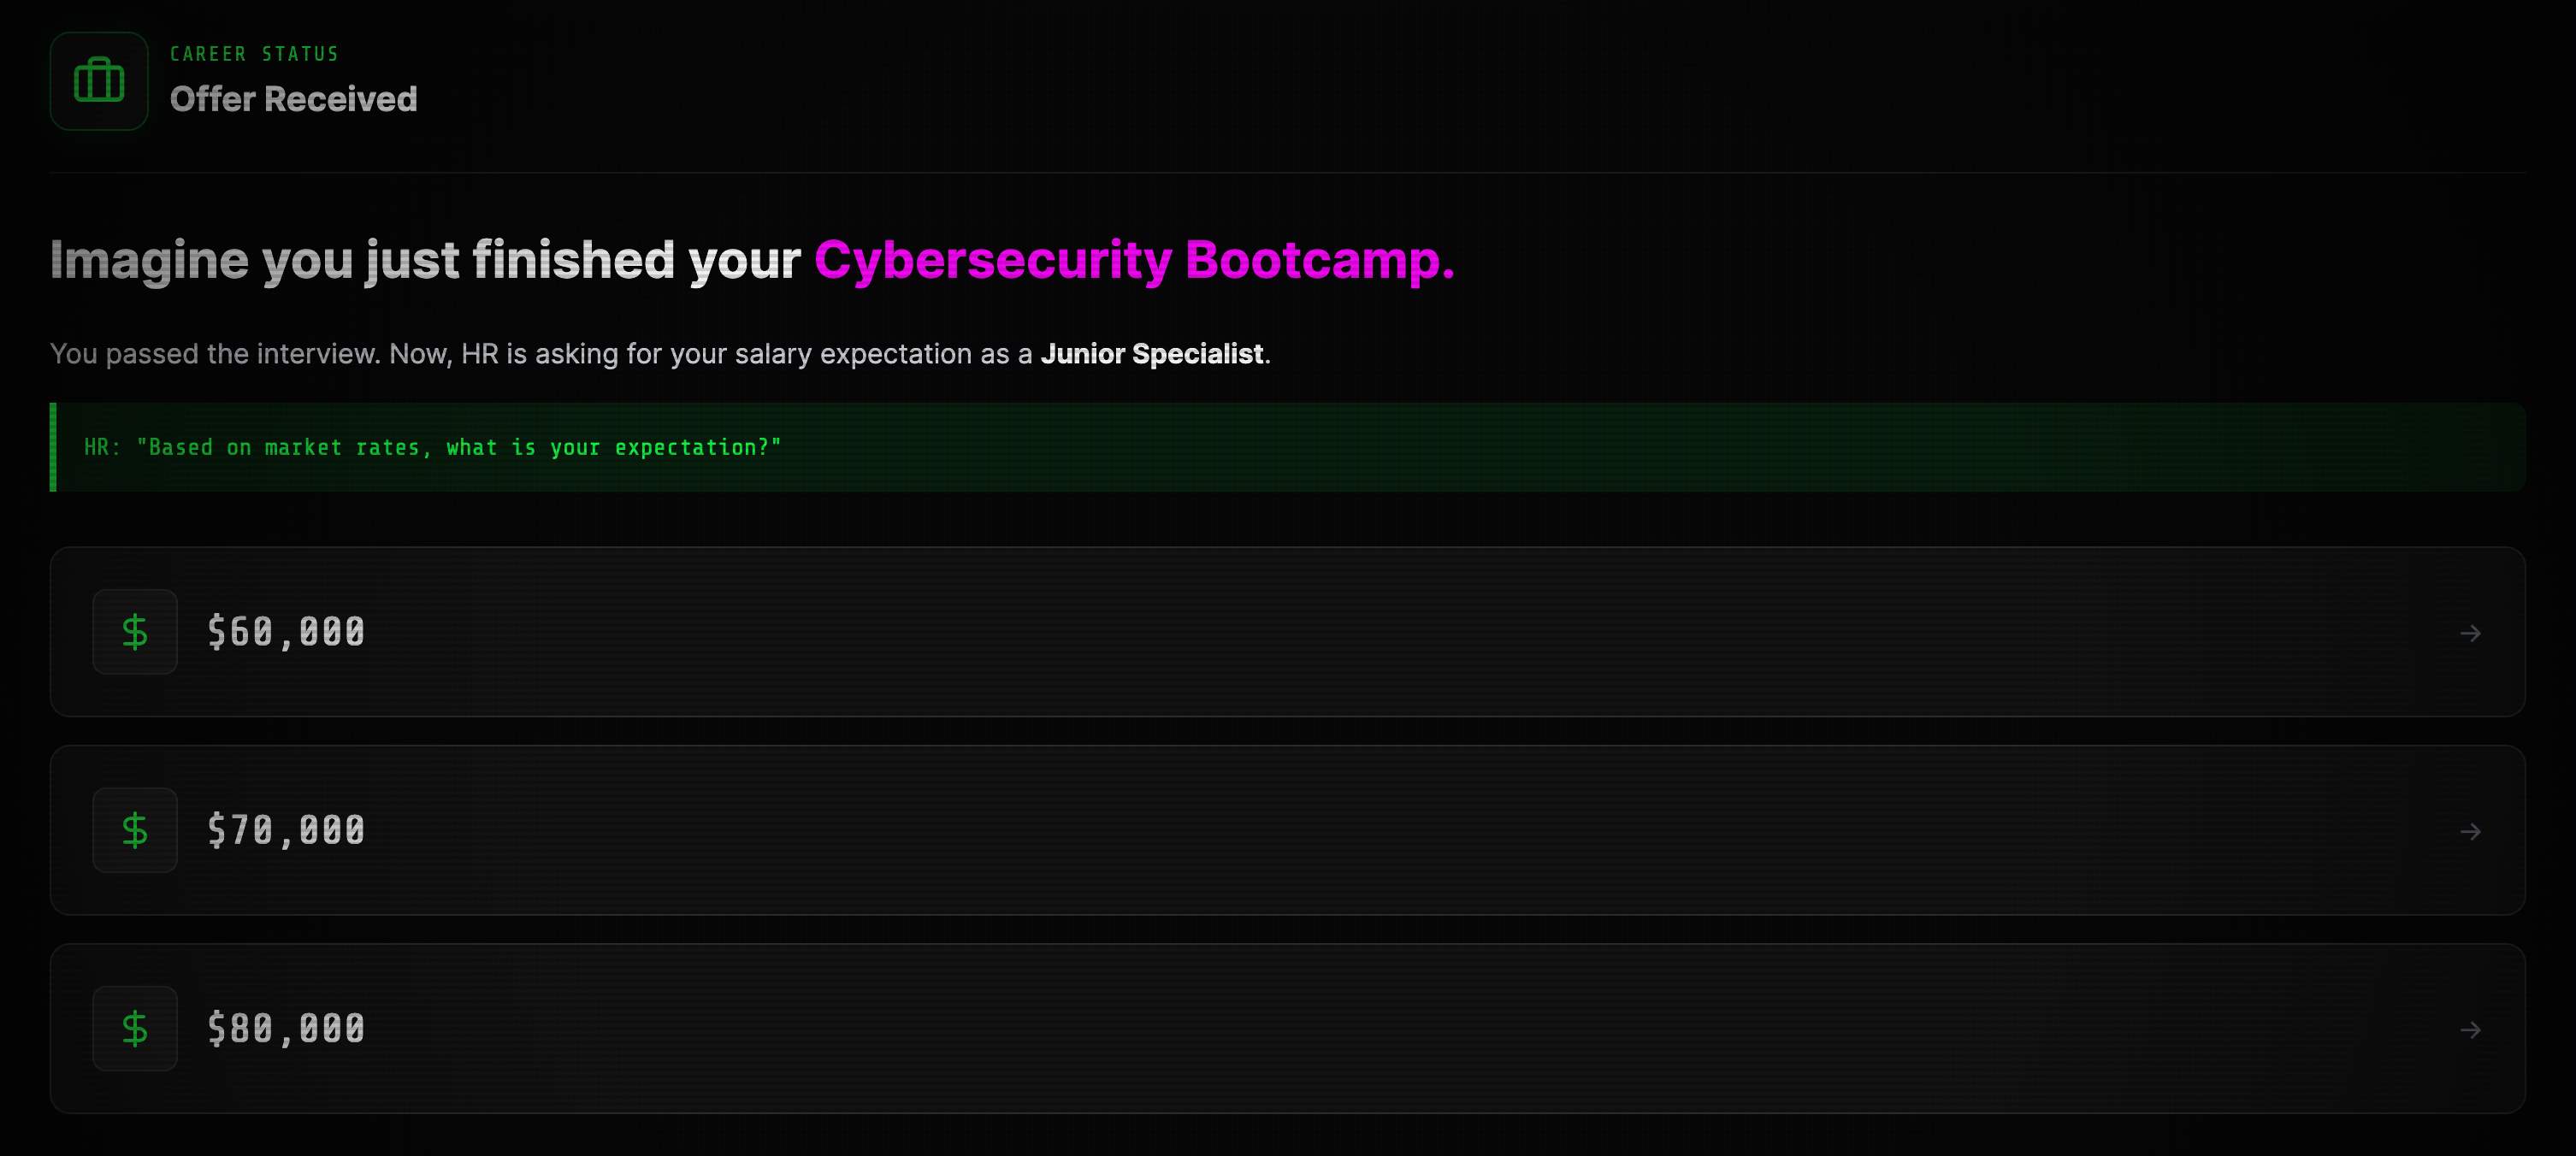The width and height of the screenshot is (2576, 1156).
Task: Click the arrow icon on the $70,000 row
Action: pos(2471,830)
